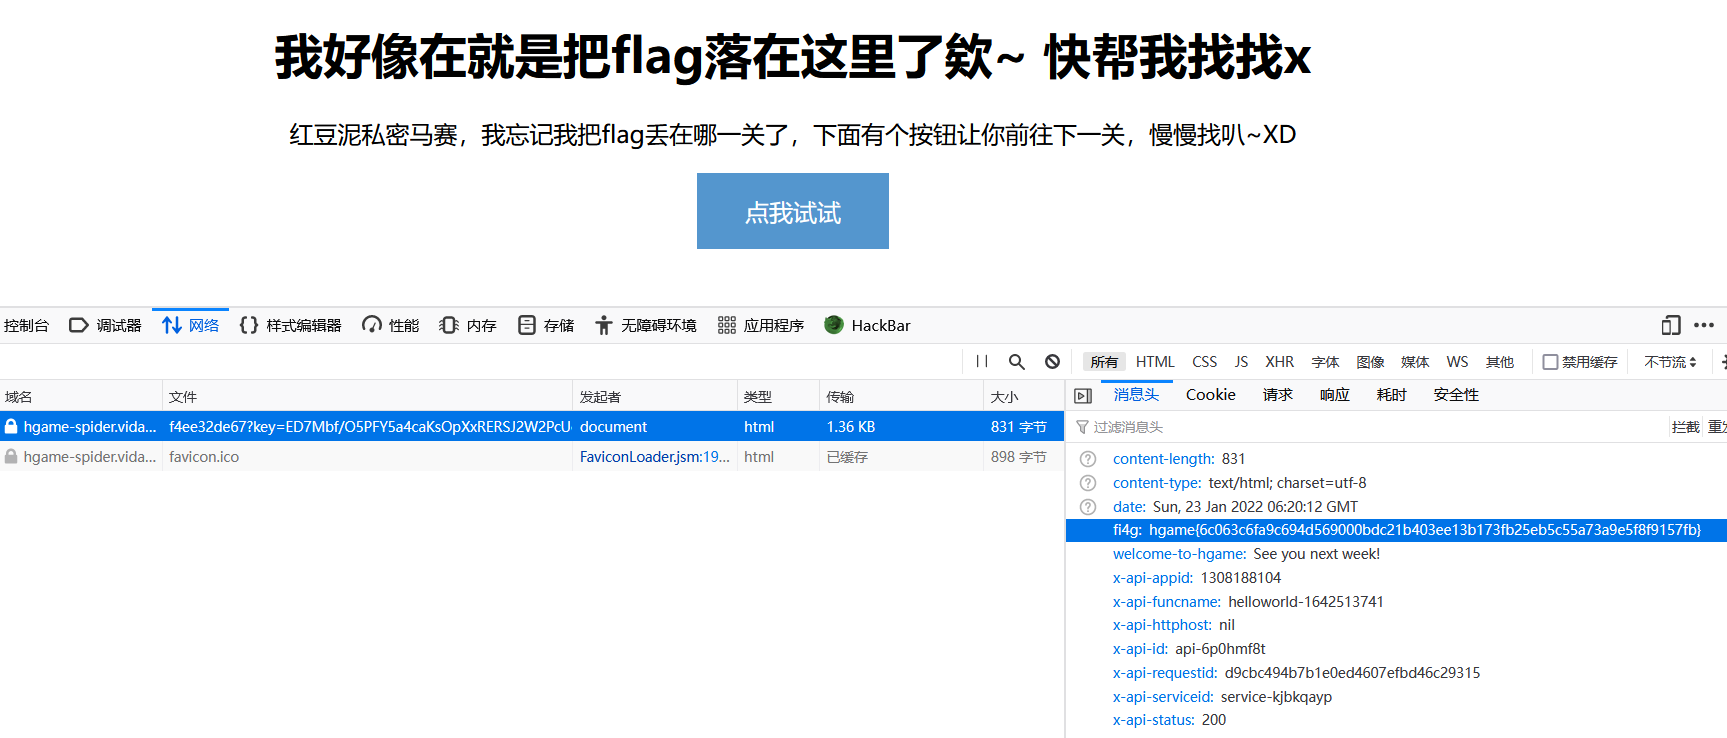
Task: Click help icon beside content-length header
Action: tap(1088, 459)
